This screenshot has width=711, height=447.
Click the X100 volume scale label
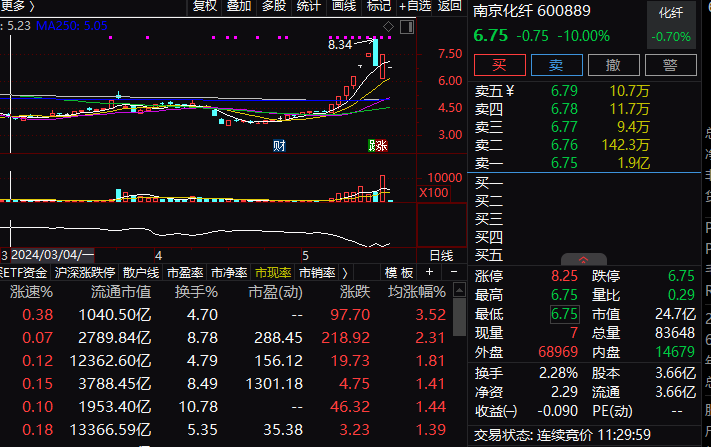pyautogui.click(x=433, y=193)
